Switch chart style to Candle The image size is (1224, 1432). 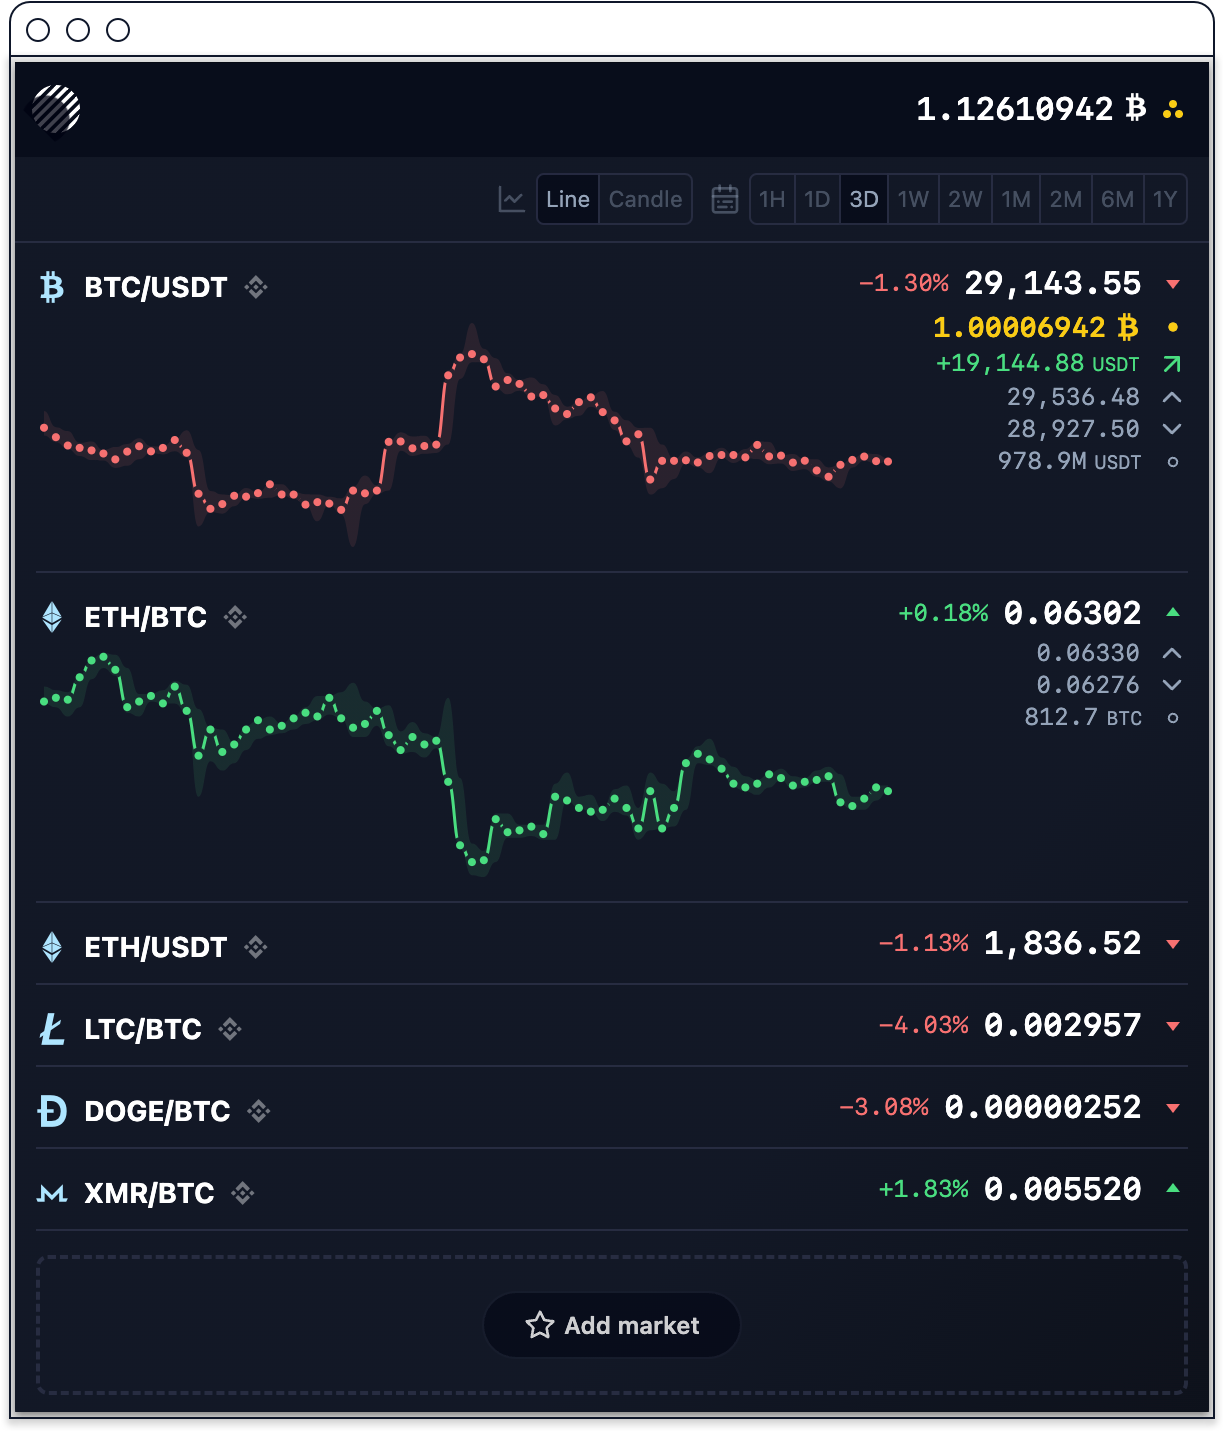[x=645, y=199]
